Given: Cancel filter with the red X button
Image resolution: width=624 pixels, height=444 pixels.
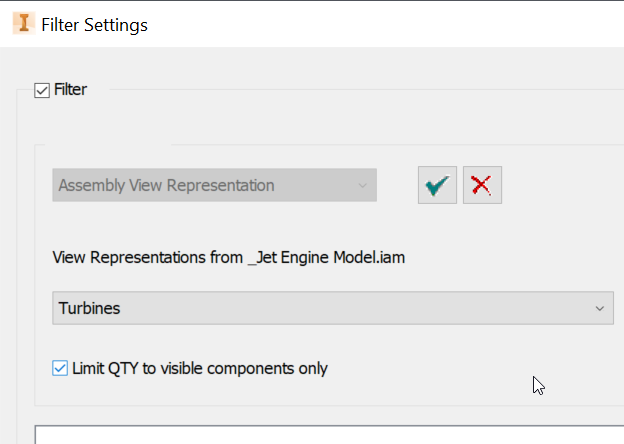Looking at the screenshot, I should (482, 185).
